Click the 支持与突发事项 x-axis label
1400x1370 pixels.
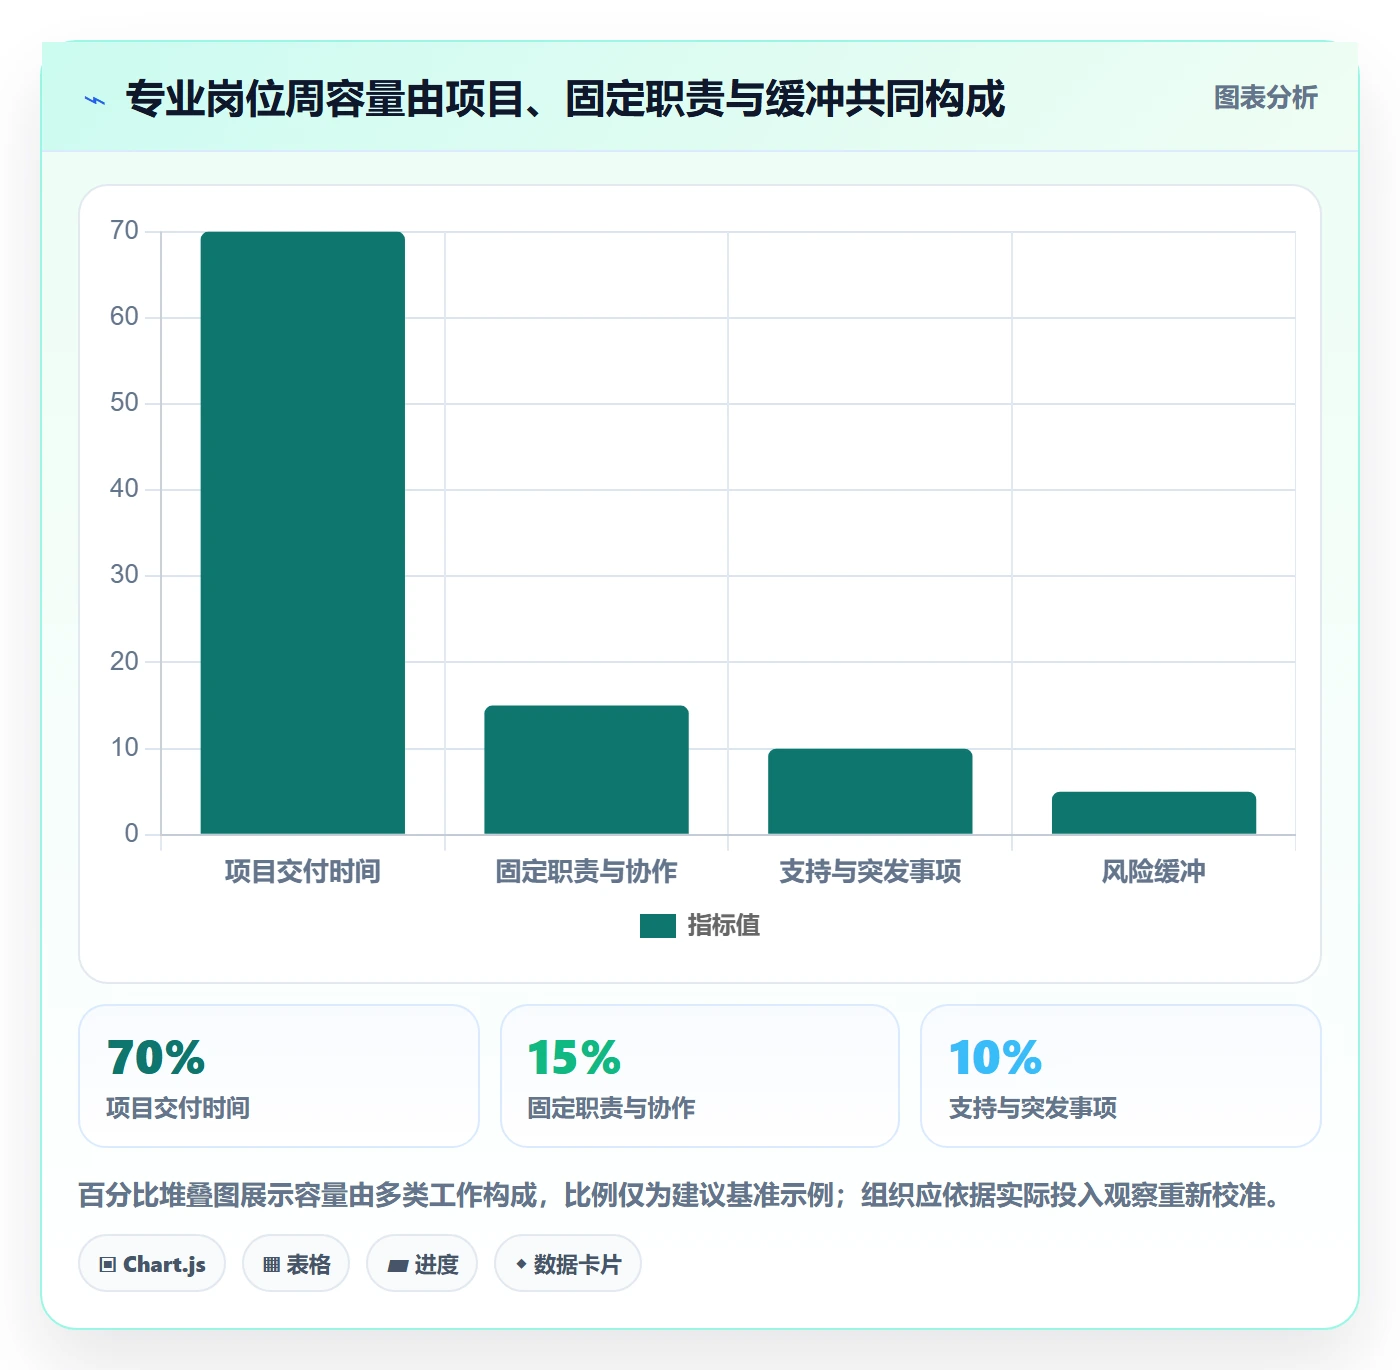870,872
